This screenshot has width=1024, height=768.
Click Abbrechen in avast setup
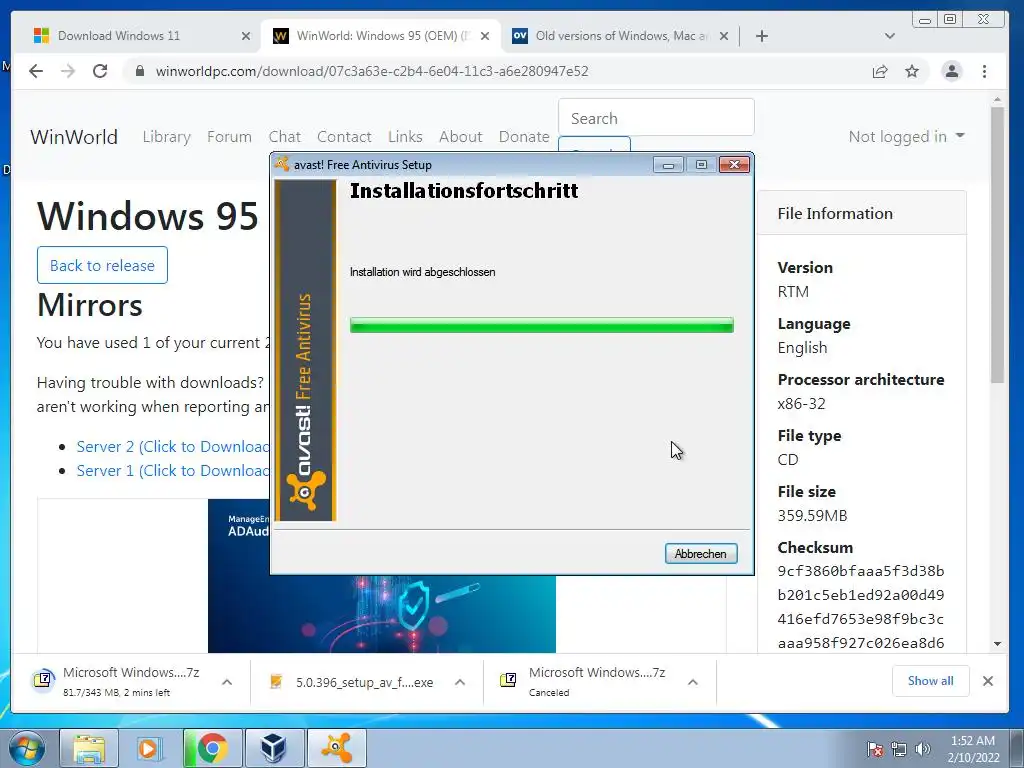[x=701, y=554]
